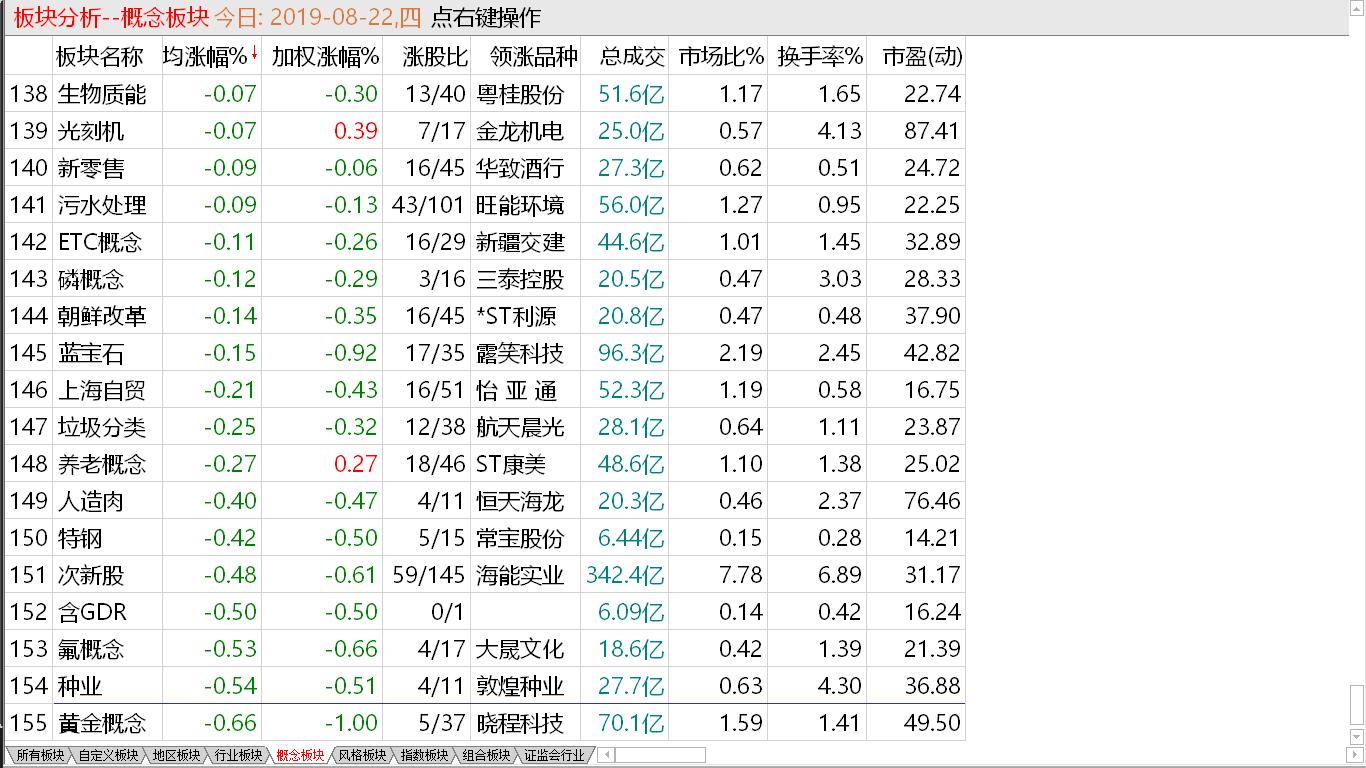1366x768 pixels.
Task: Select the 组合板块 tab
Action: 486,755
